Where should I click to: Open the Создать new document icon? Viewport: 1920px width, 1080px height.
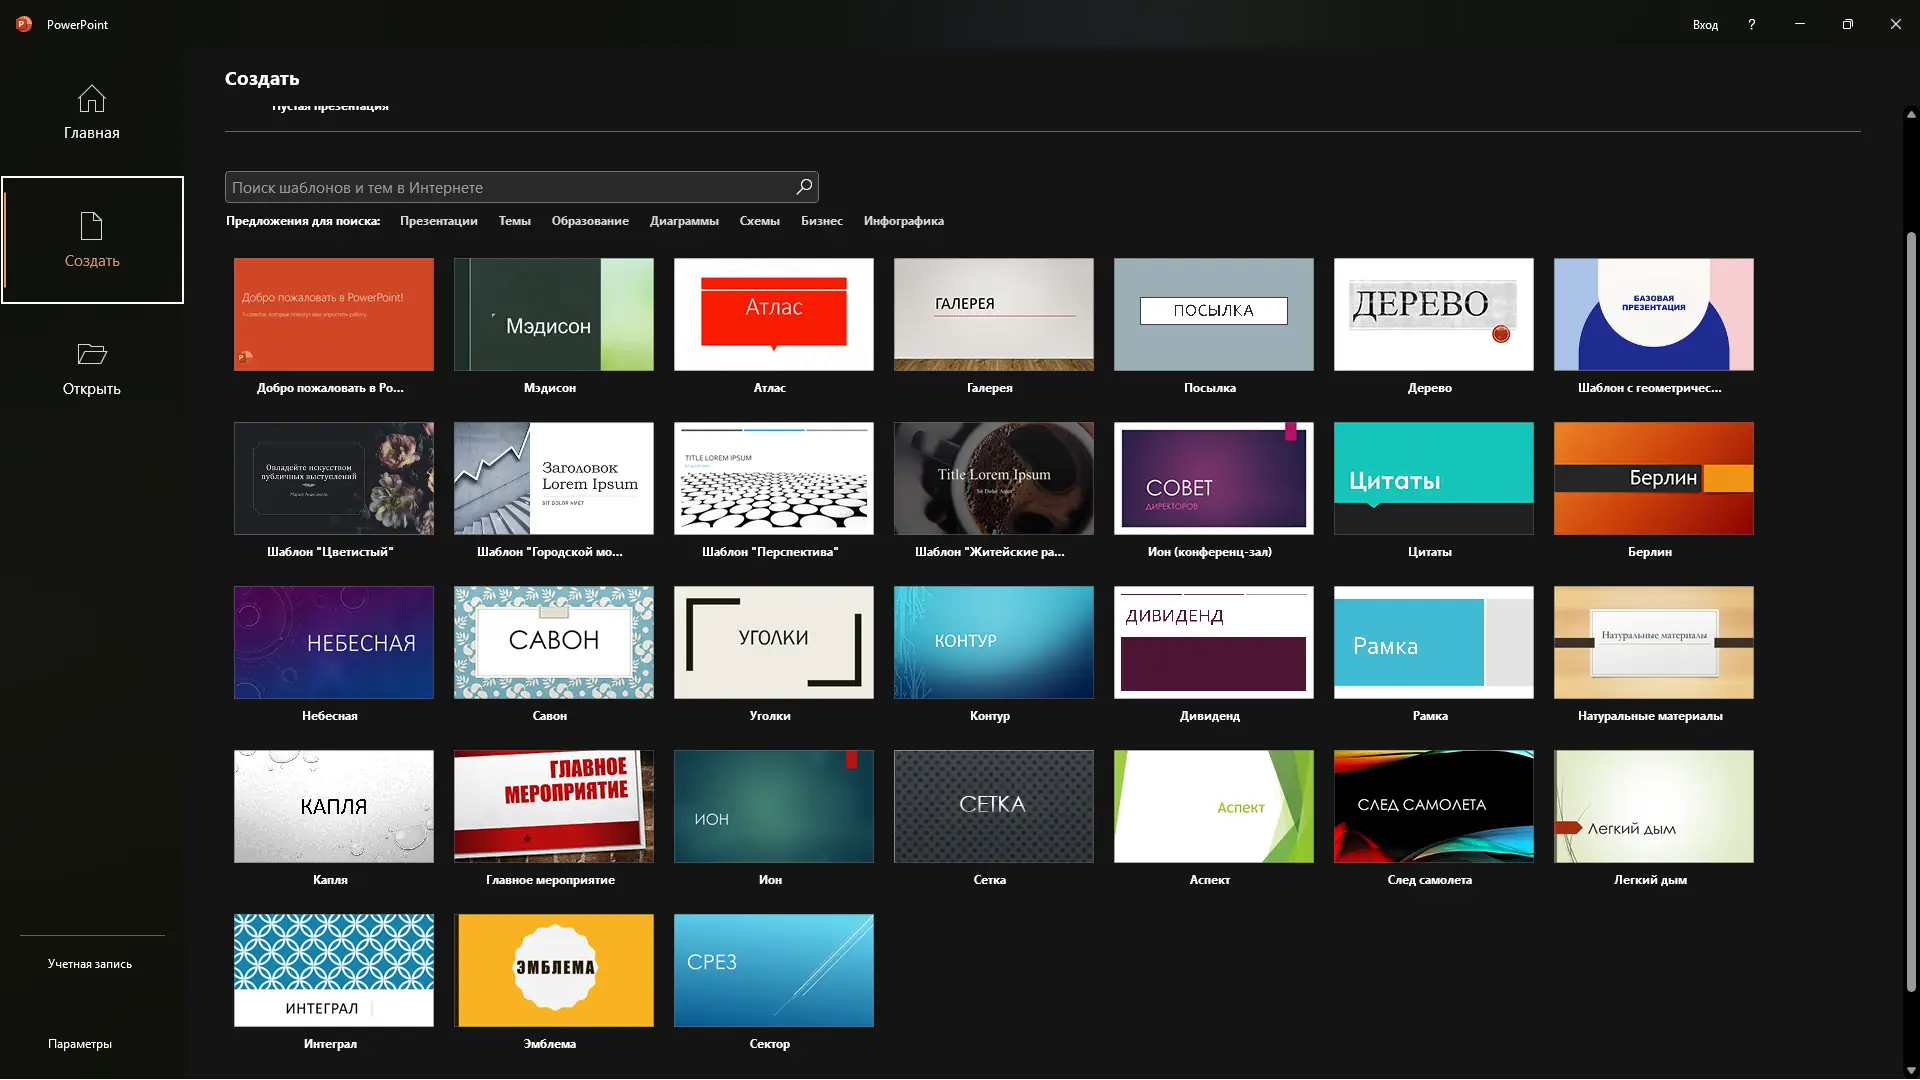coord(91,226)
